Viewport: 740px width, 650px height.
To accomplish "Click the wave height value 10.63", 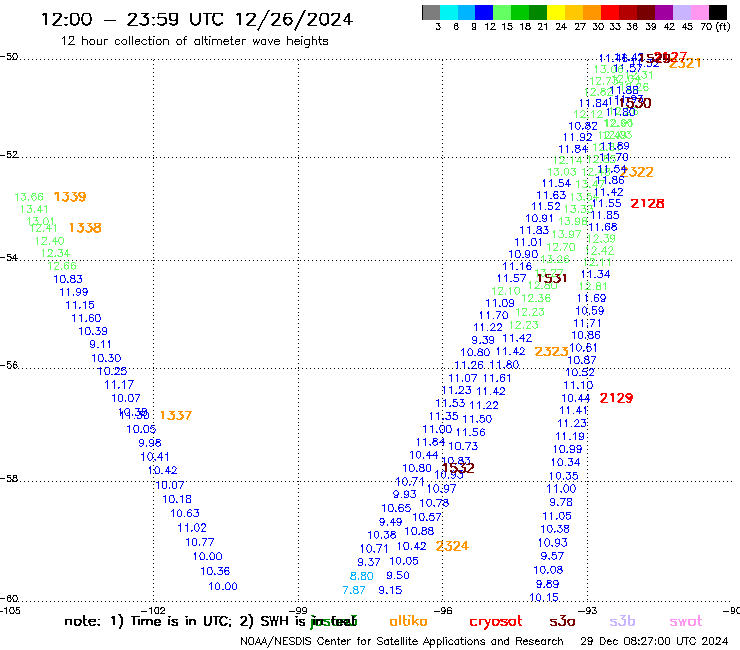I will pyautogui.click(x=185, y=513).
